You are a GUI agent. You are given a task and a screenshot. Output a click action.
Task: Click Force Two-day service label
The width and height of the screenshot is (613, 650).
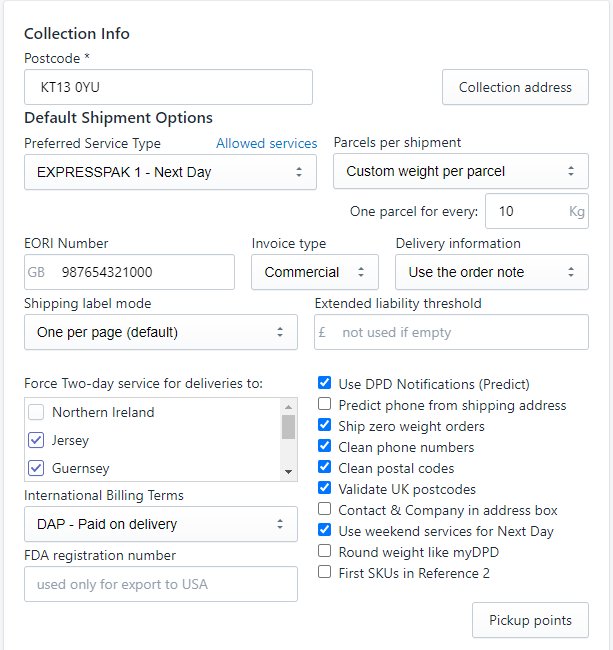143,383
